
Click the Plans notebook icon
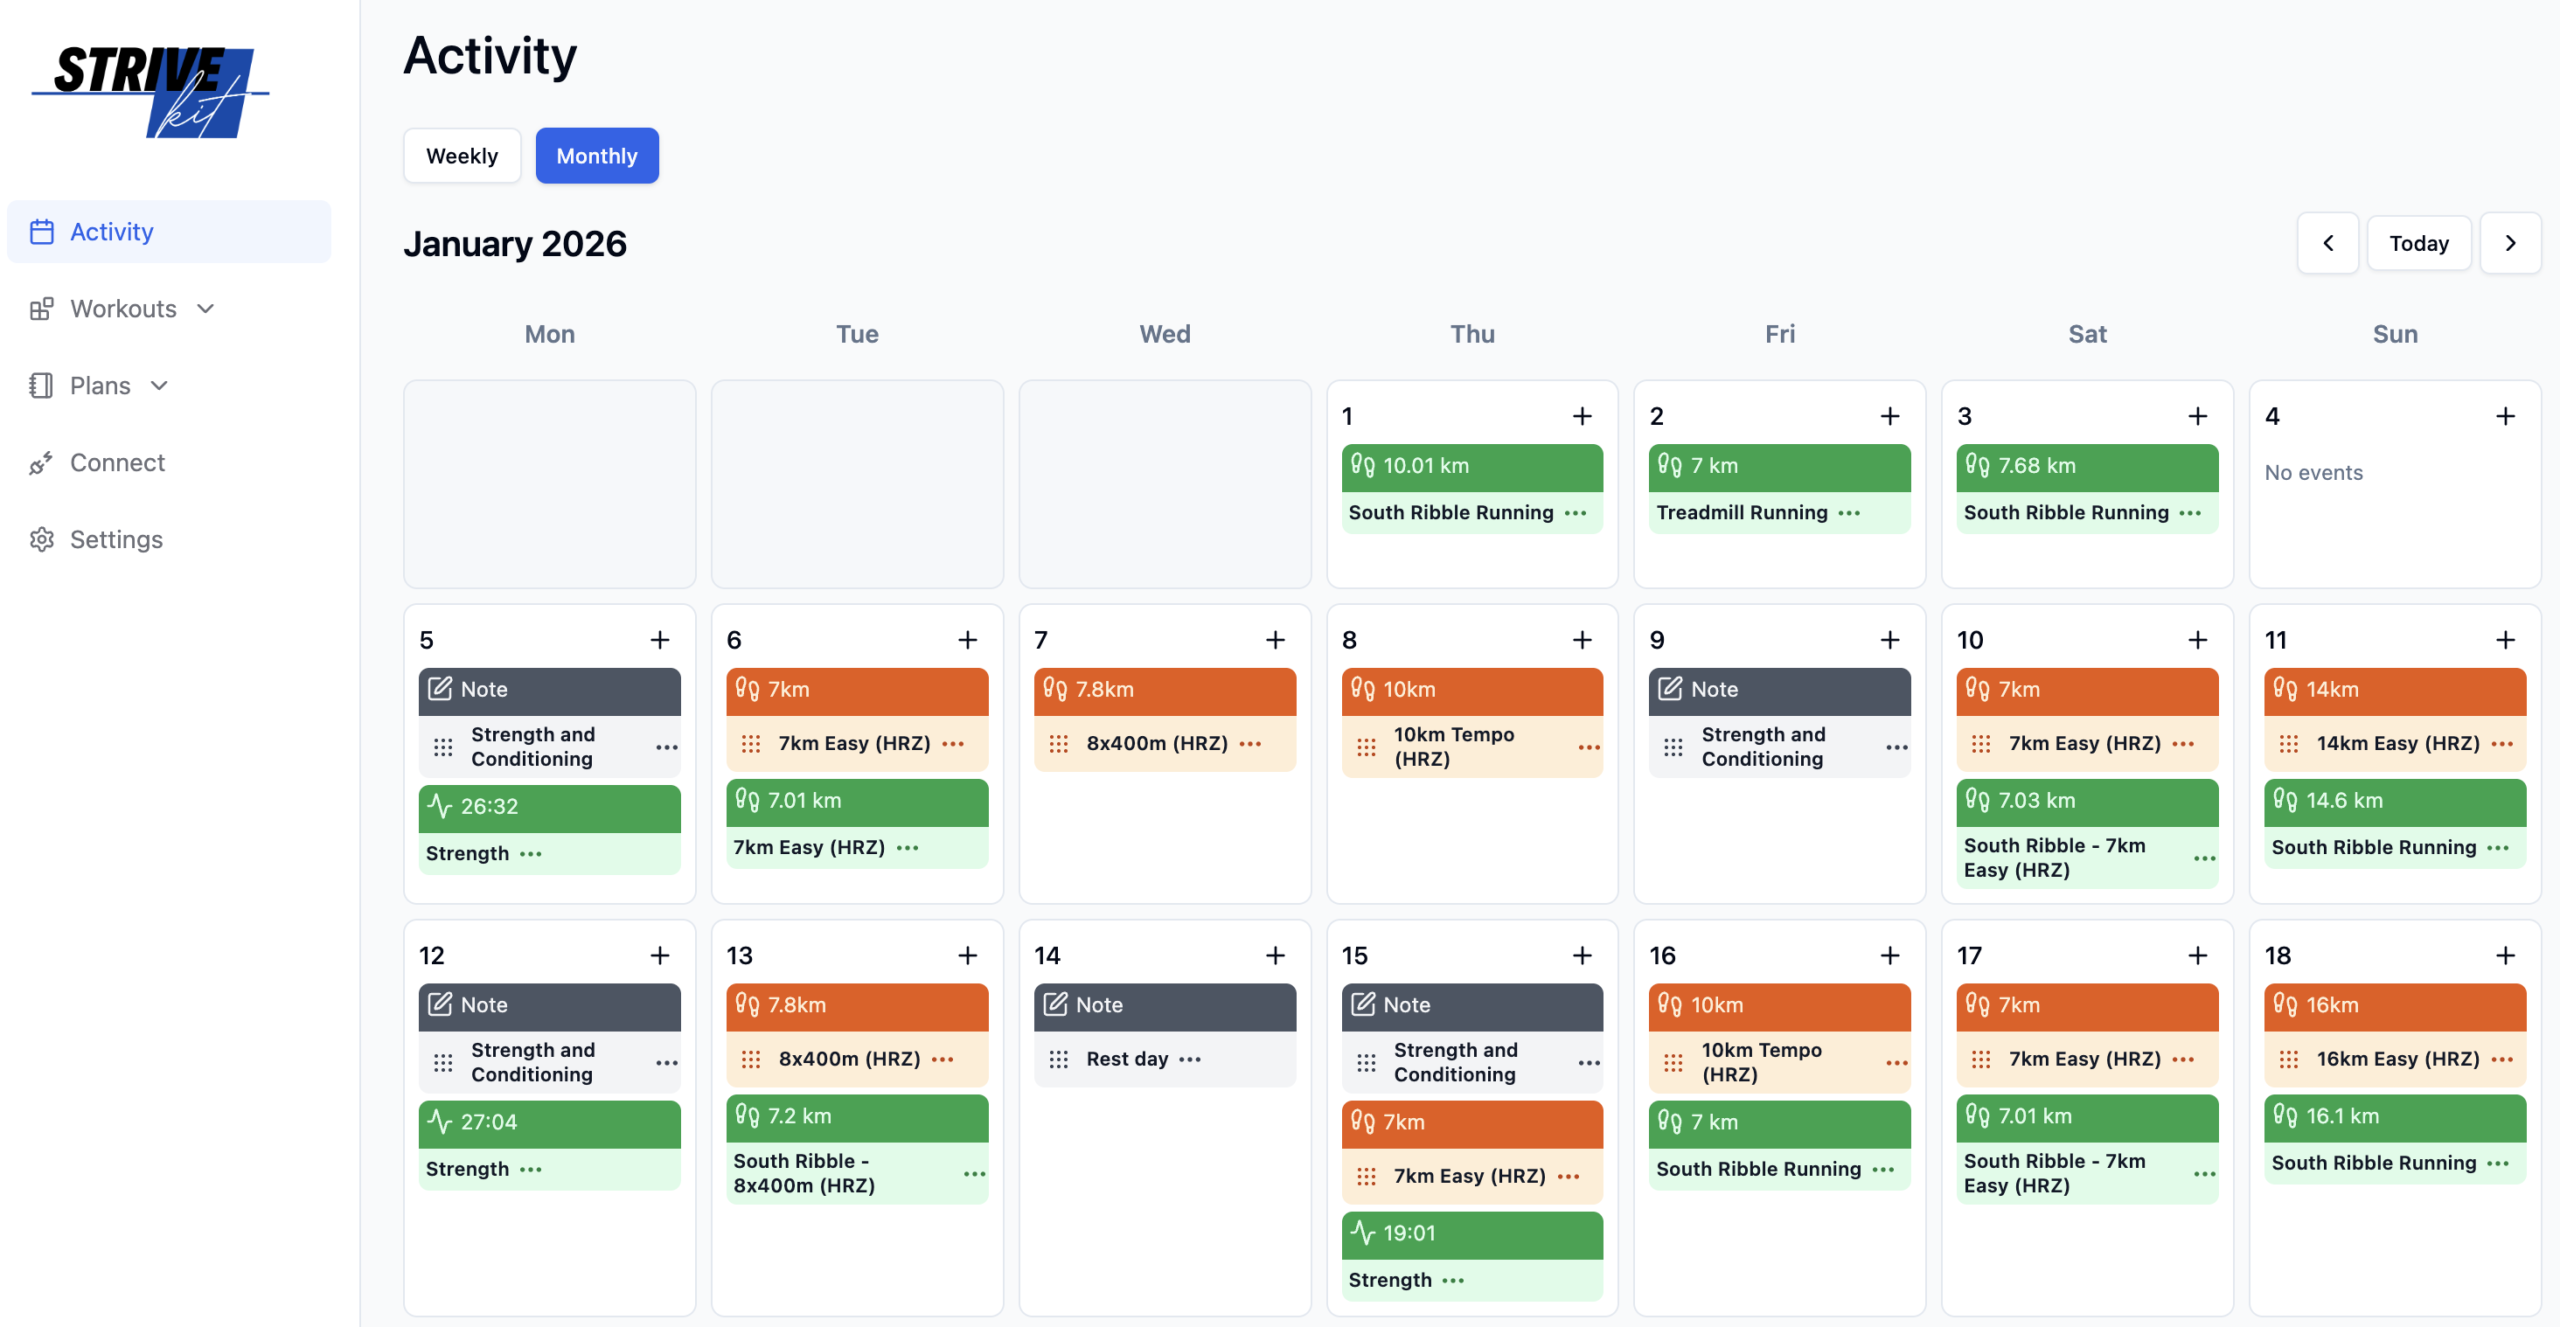[x=42, y=385]
